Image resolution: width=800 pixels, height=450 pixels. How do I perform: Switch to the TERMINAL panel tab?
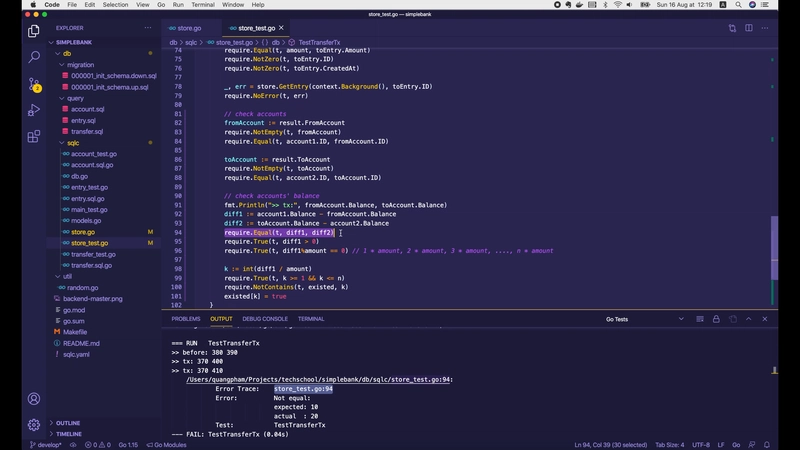coord(311,319)
